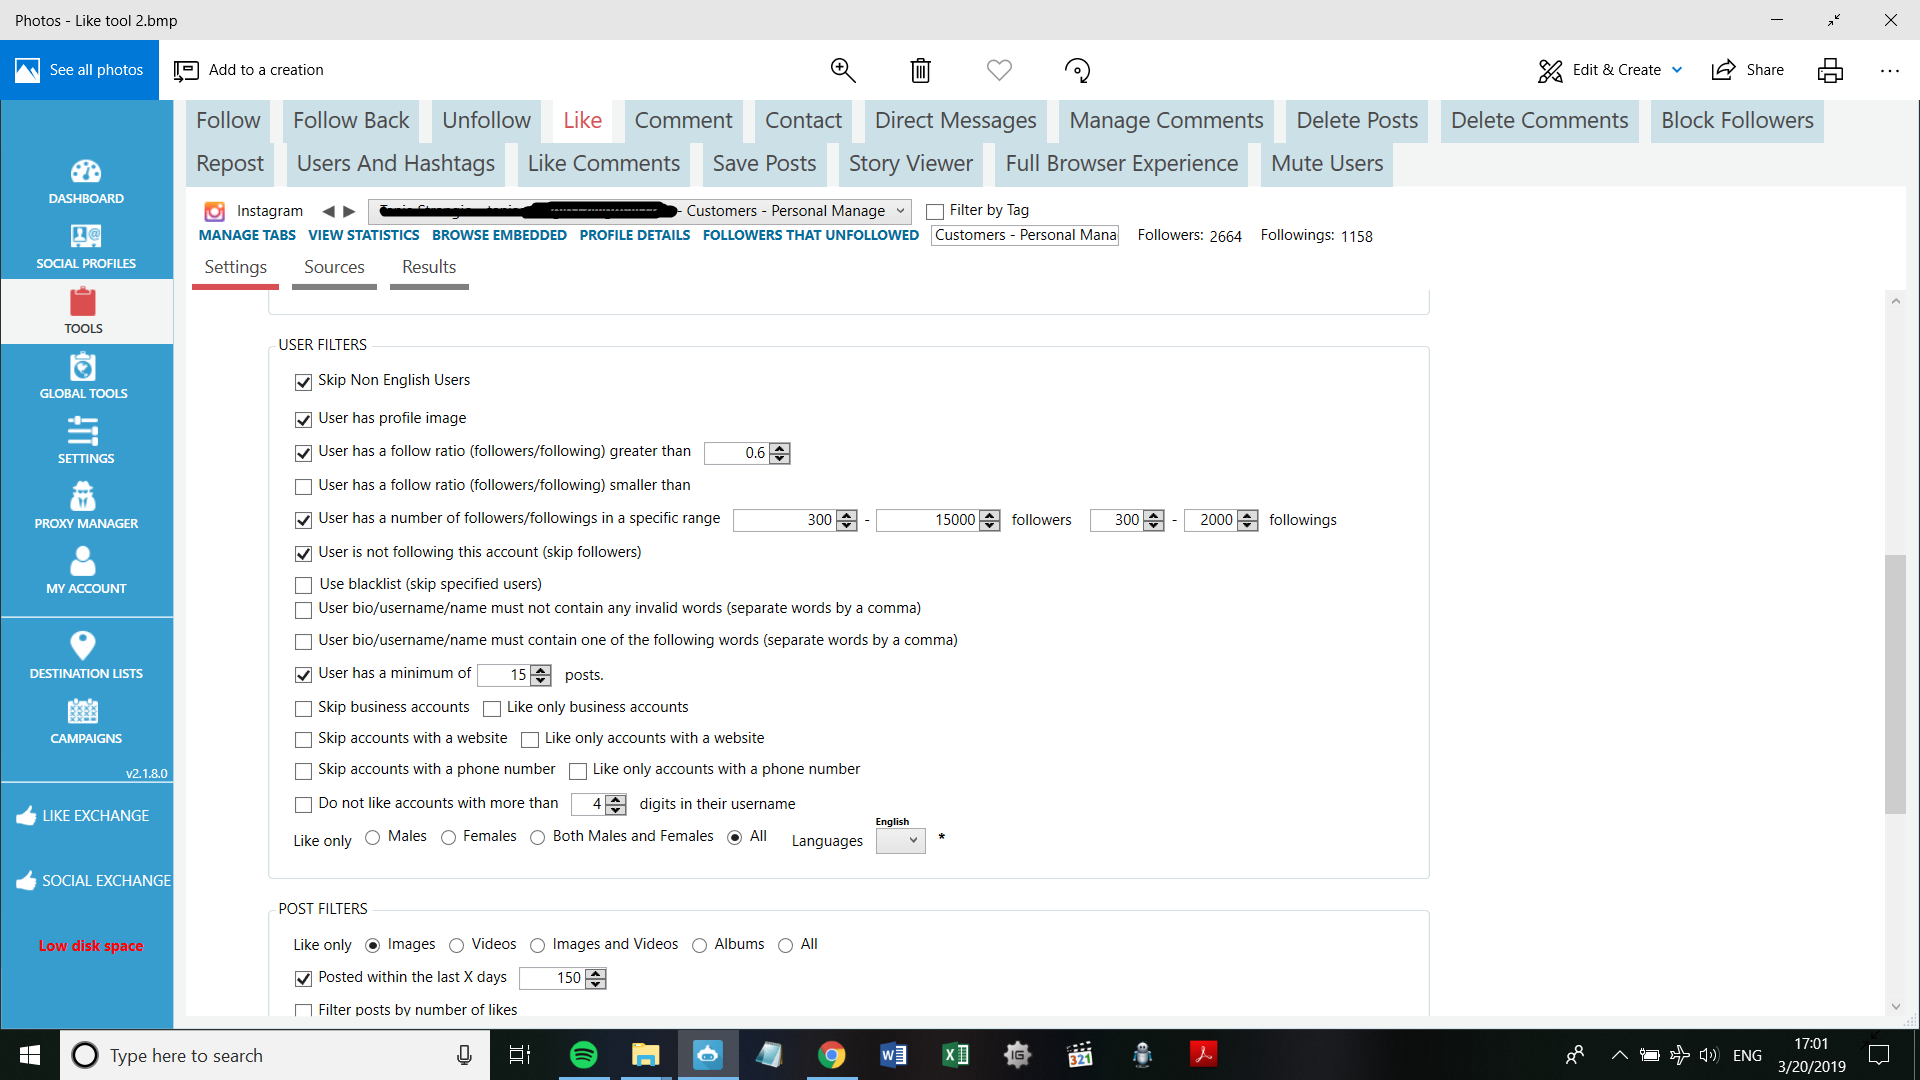The width and height of the screenshot is (1920, 1080).
Task: Select Videos post filter radio
Action: (456, 945)
